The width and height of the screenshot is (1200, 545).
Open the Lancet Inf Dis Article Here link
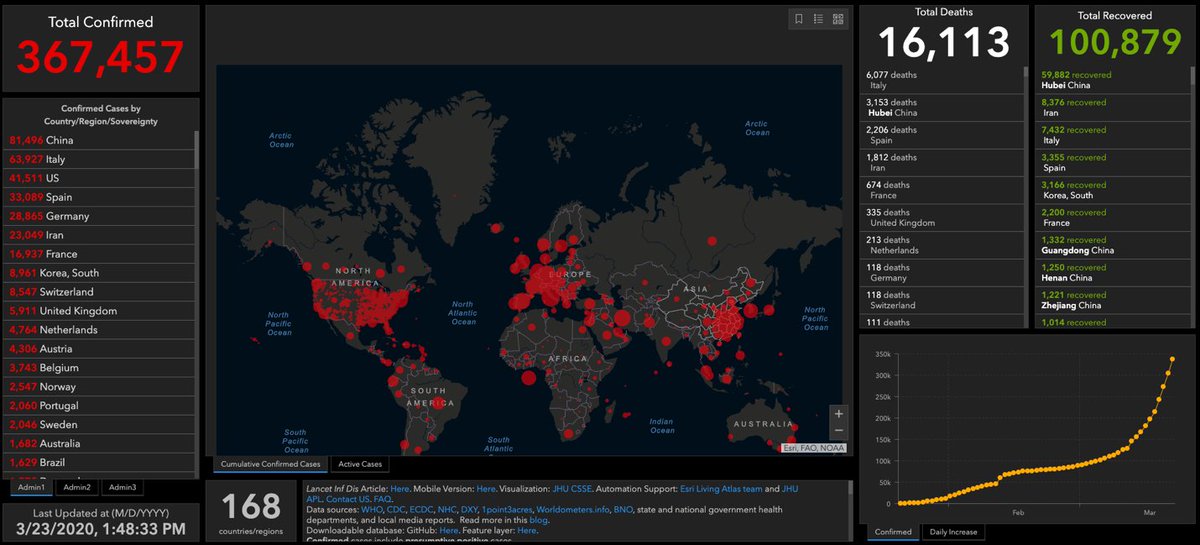tap(400, 489)
